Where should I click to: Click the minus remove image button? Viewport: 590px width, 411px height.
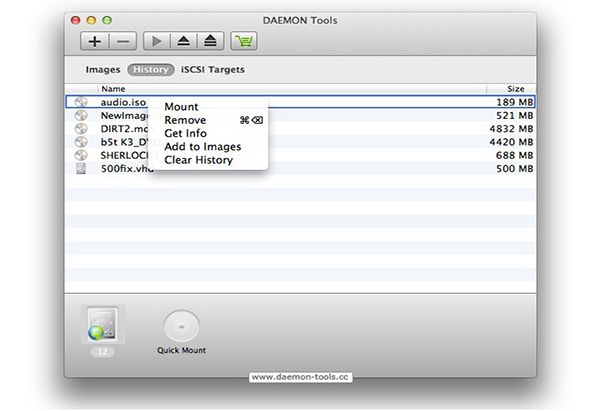pos(123,41)
